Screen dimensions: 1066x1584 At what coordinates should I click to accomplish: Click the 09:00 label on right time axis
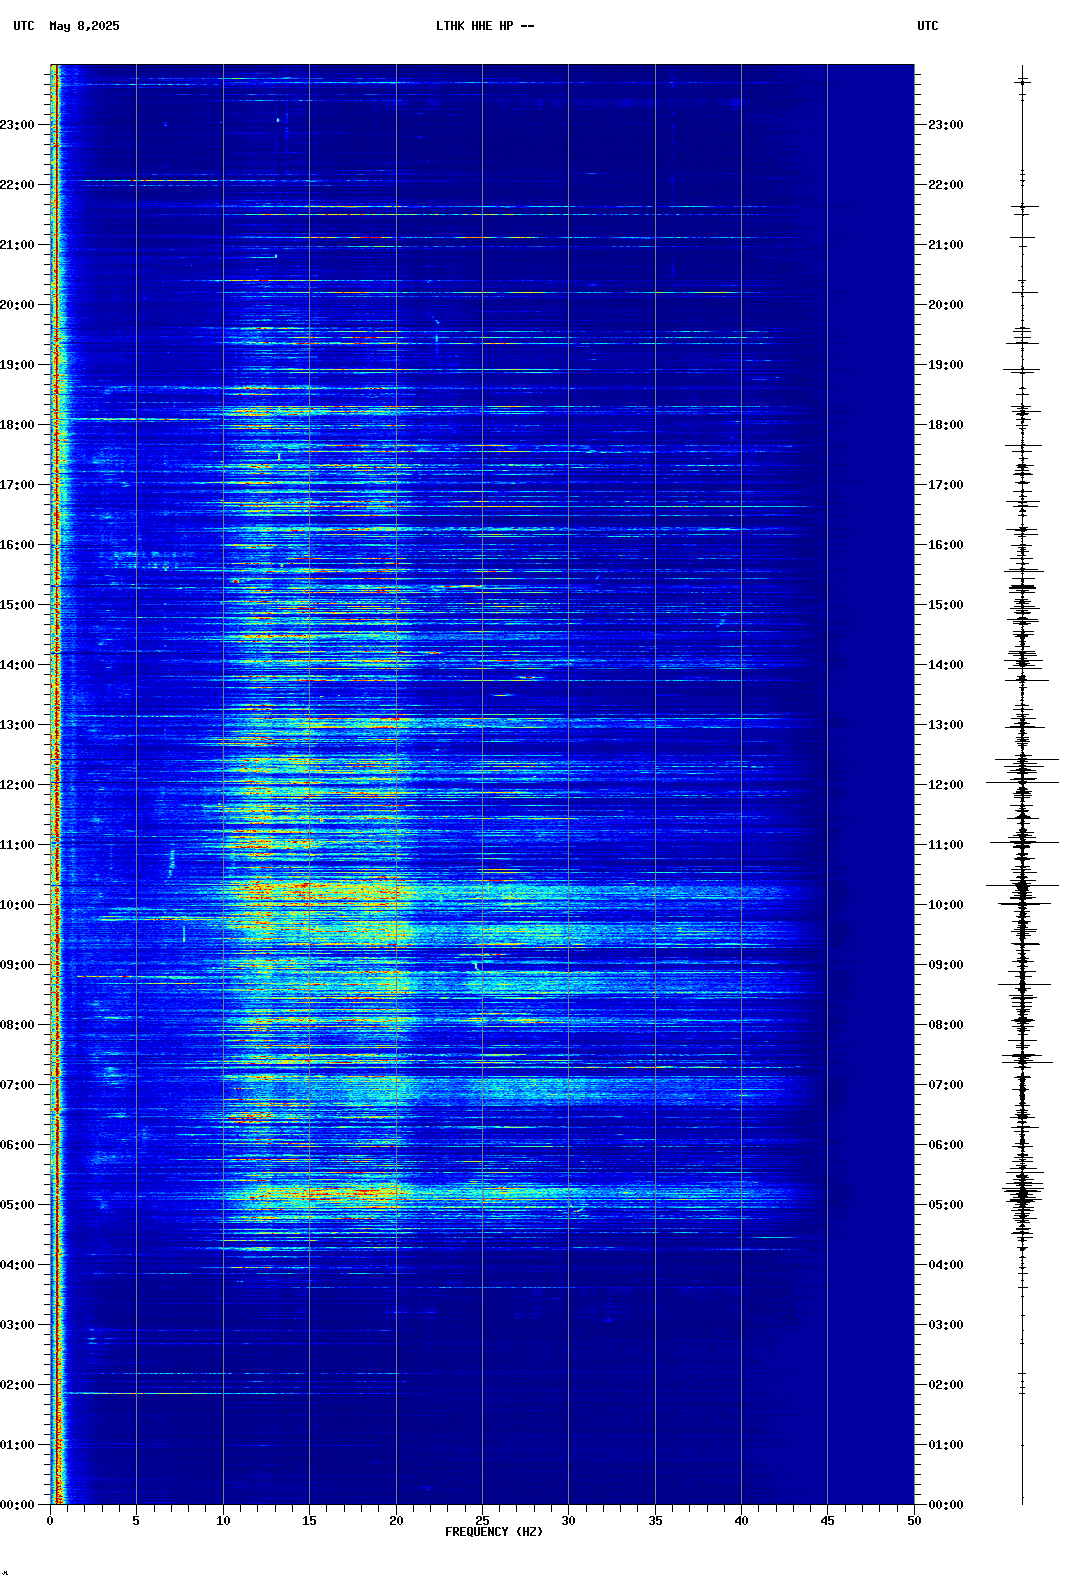click(946, 965)
